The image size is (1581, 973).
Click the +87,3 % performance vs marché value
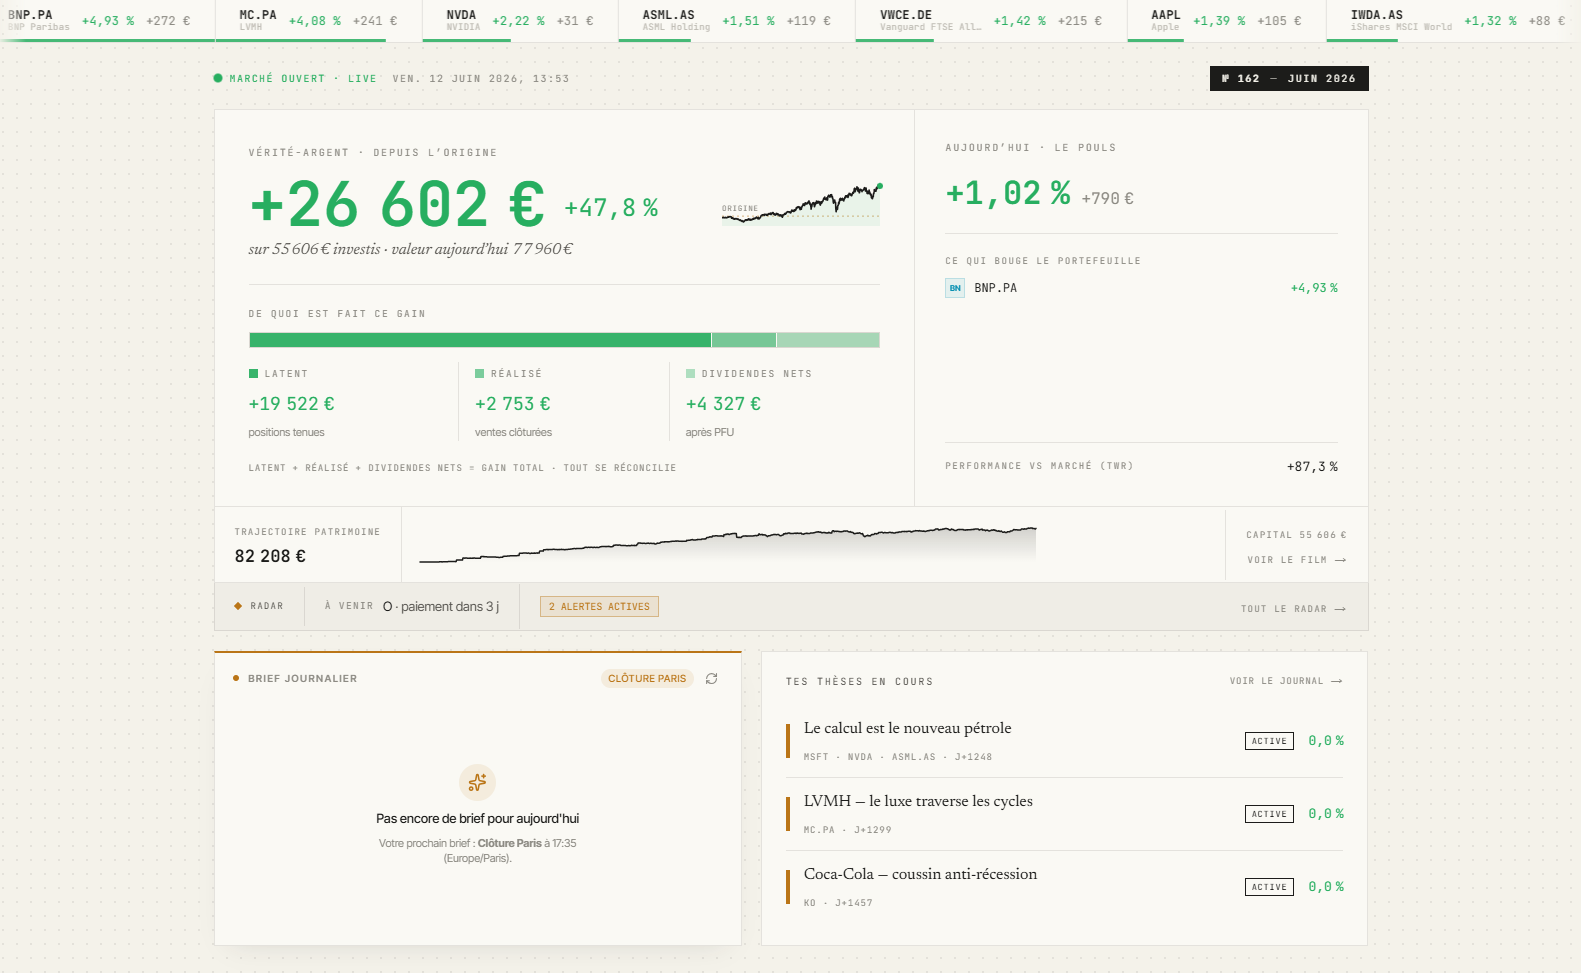(1312, 467)
